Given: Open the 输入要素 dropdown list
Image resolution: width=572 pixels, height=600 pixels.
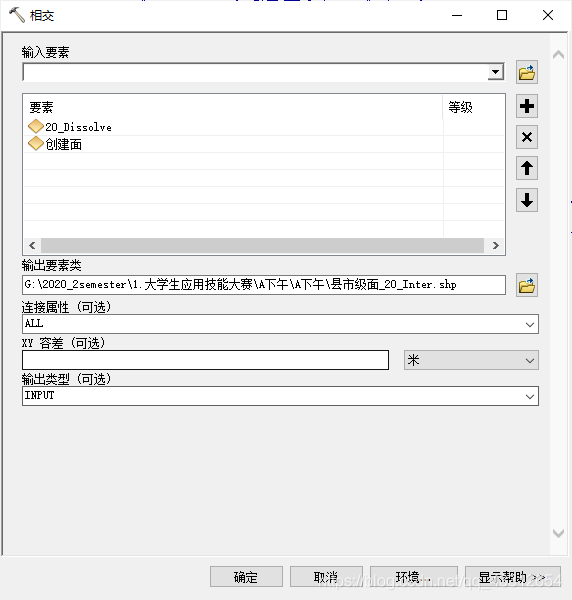Looking at the screenshot, I should 495,72.
